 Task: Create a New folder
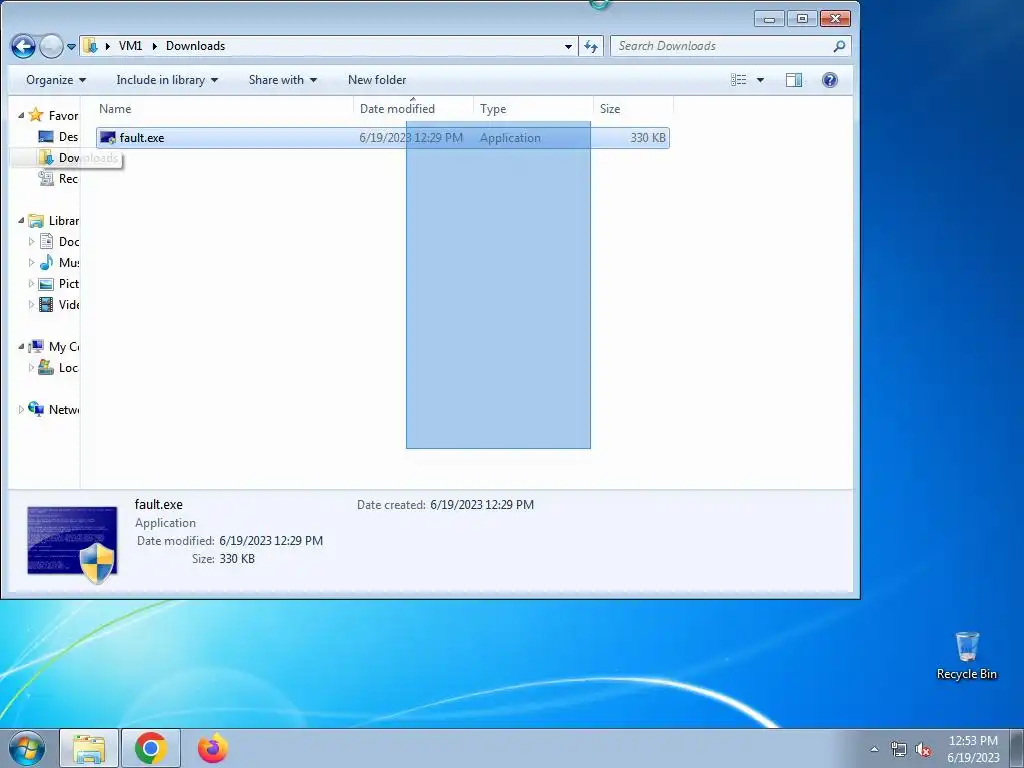pos(377,80)
